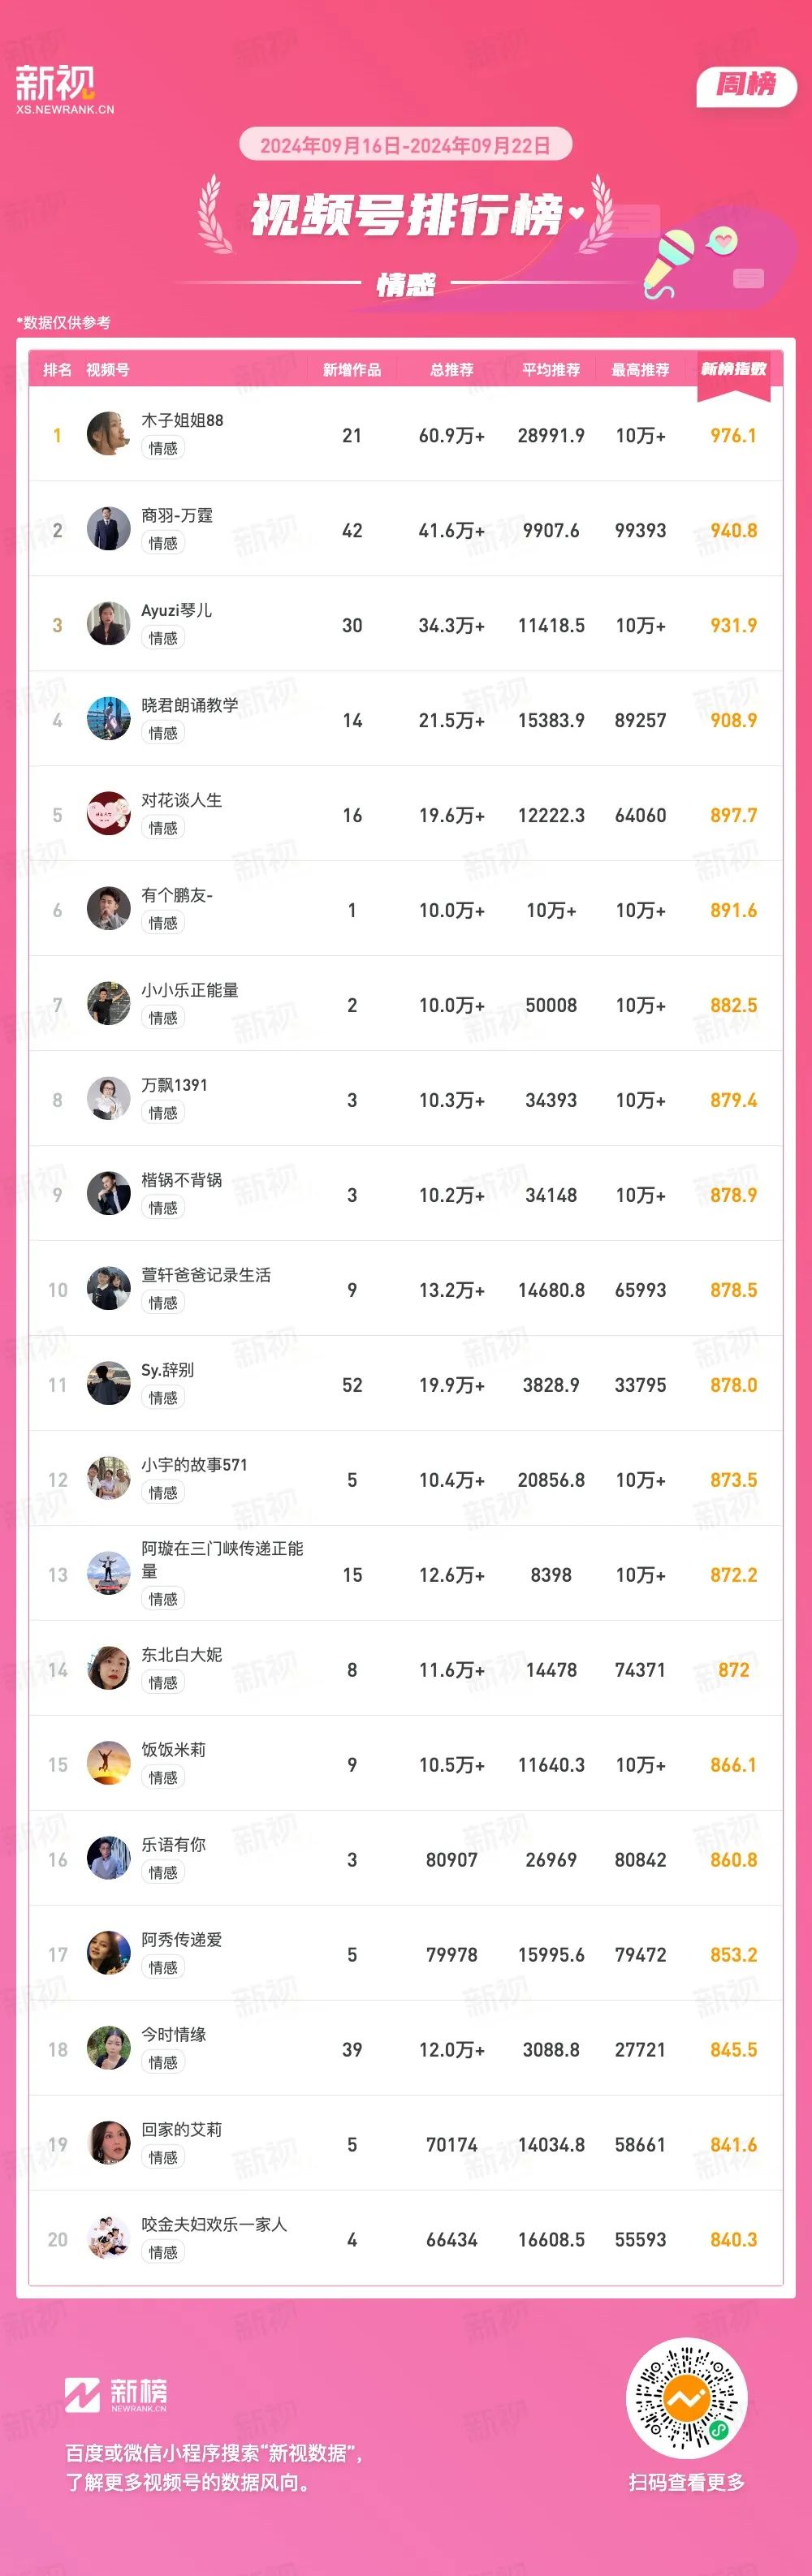Open 饭饭米莉 sunset avatar
The image size is (812, 2576).
coord(109,1764)
